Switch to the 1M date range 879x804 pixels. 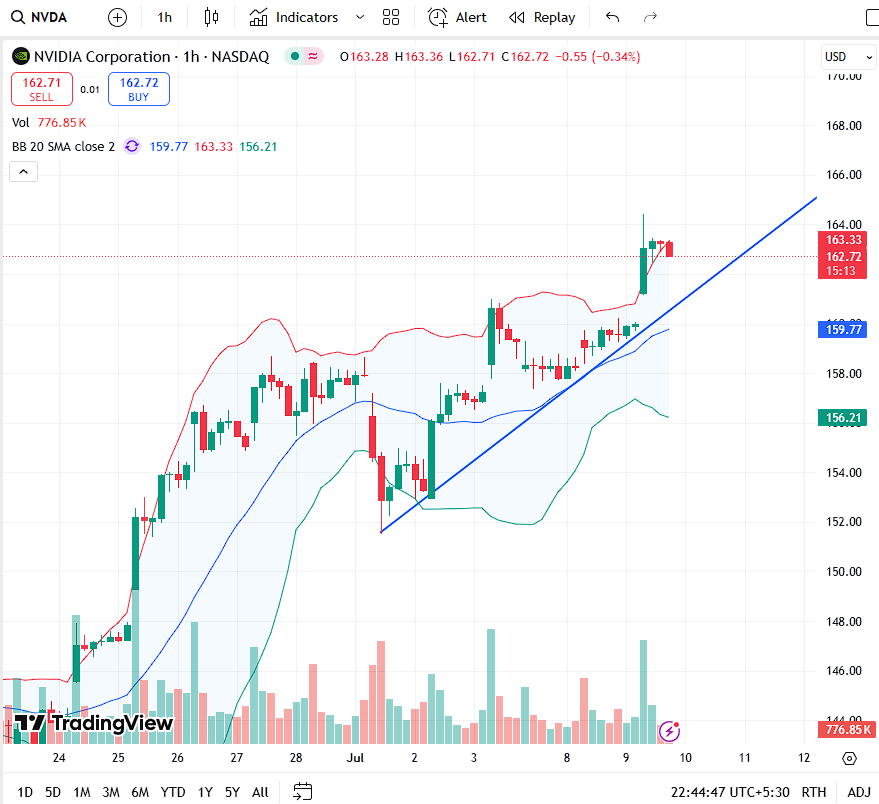click(82, 792)
